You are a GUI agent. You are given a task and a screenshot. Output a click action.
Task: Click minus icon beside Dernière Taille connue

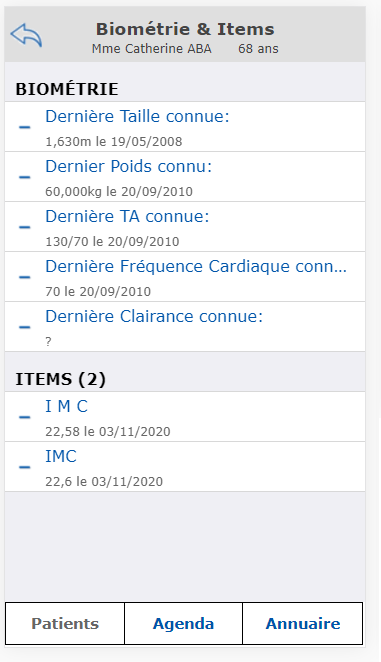pos(24,127)
